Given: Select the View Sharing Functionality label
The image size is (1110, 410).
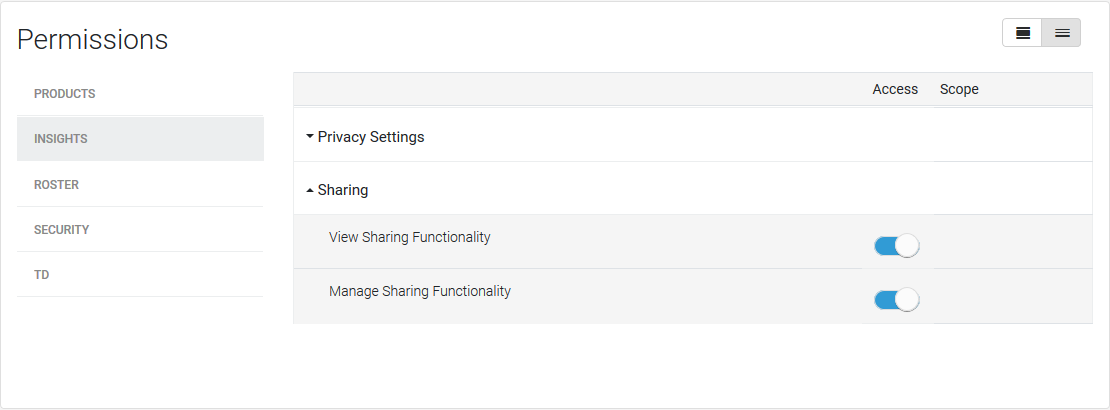Looking at the screenshot, I should 410,237.
